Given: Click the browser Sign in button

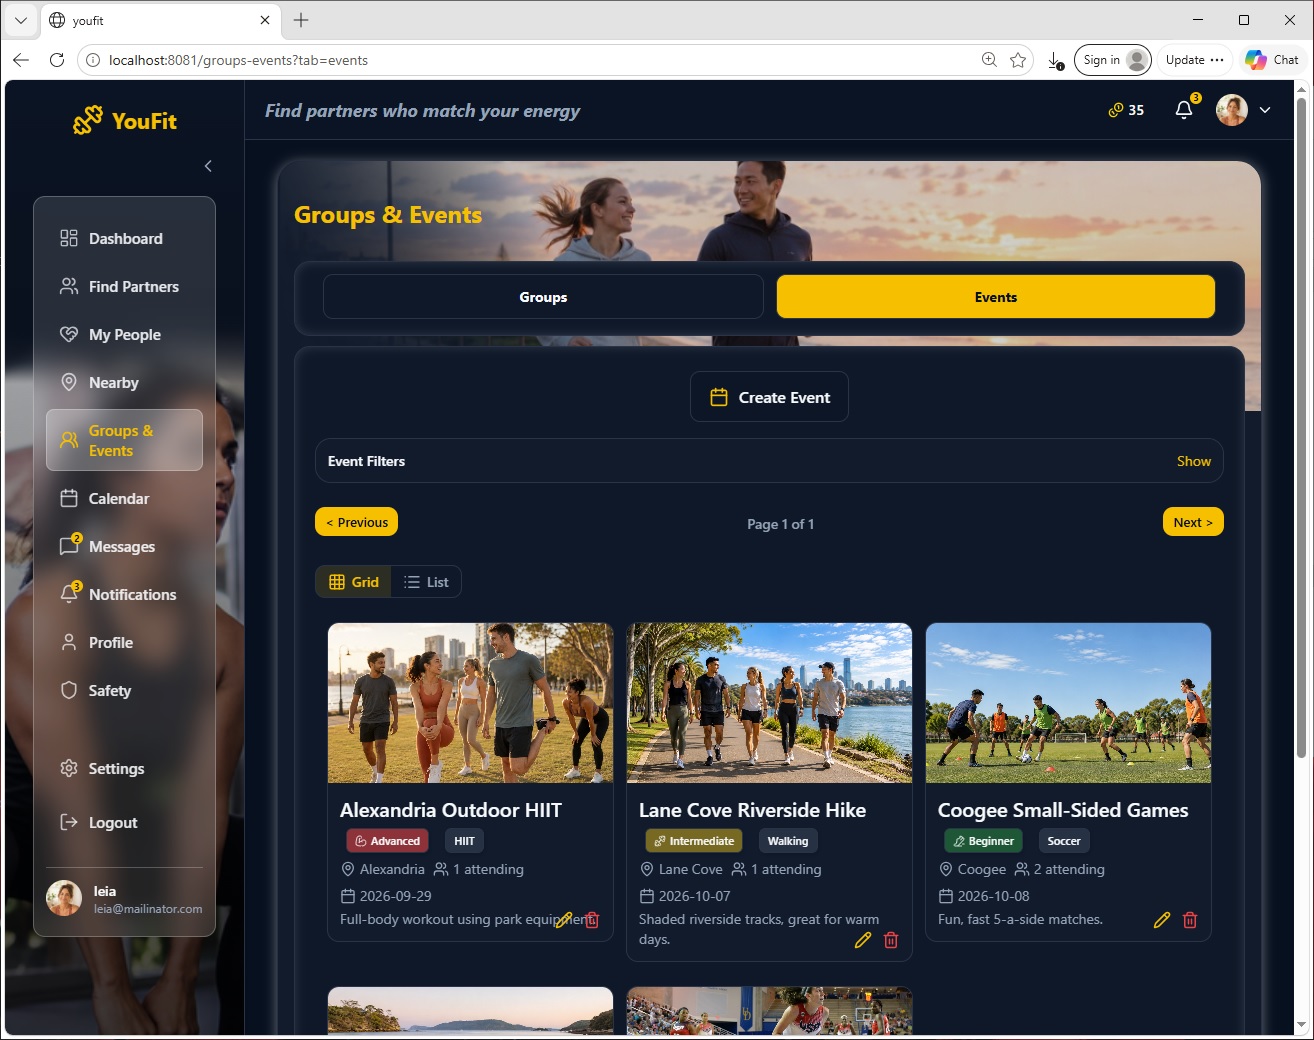Looking at the screenshot, I should coord(1112,60).
